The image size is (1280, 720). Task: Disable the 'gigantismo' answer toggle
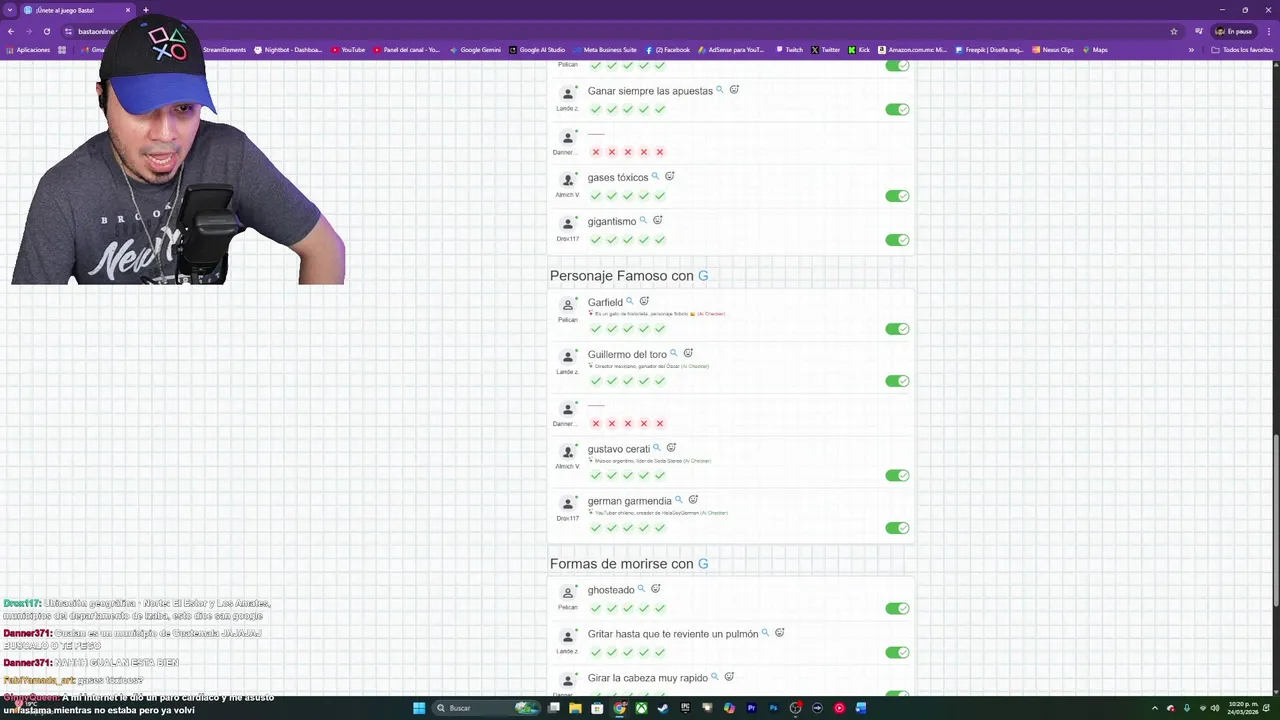pyautogui.click(x=897, y=240)
